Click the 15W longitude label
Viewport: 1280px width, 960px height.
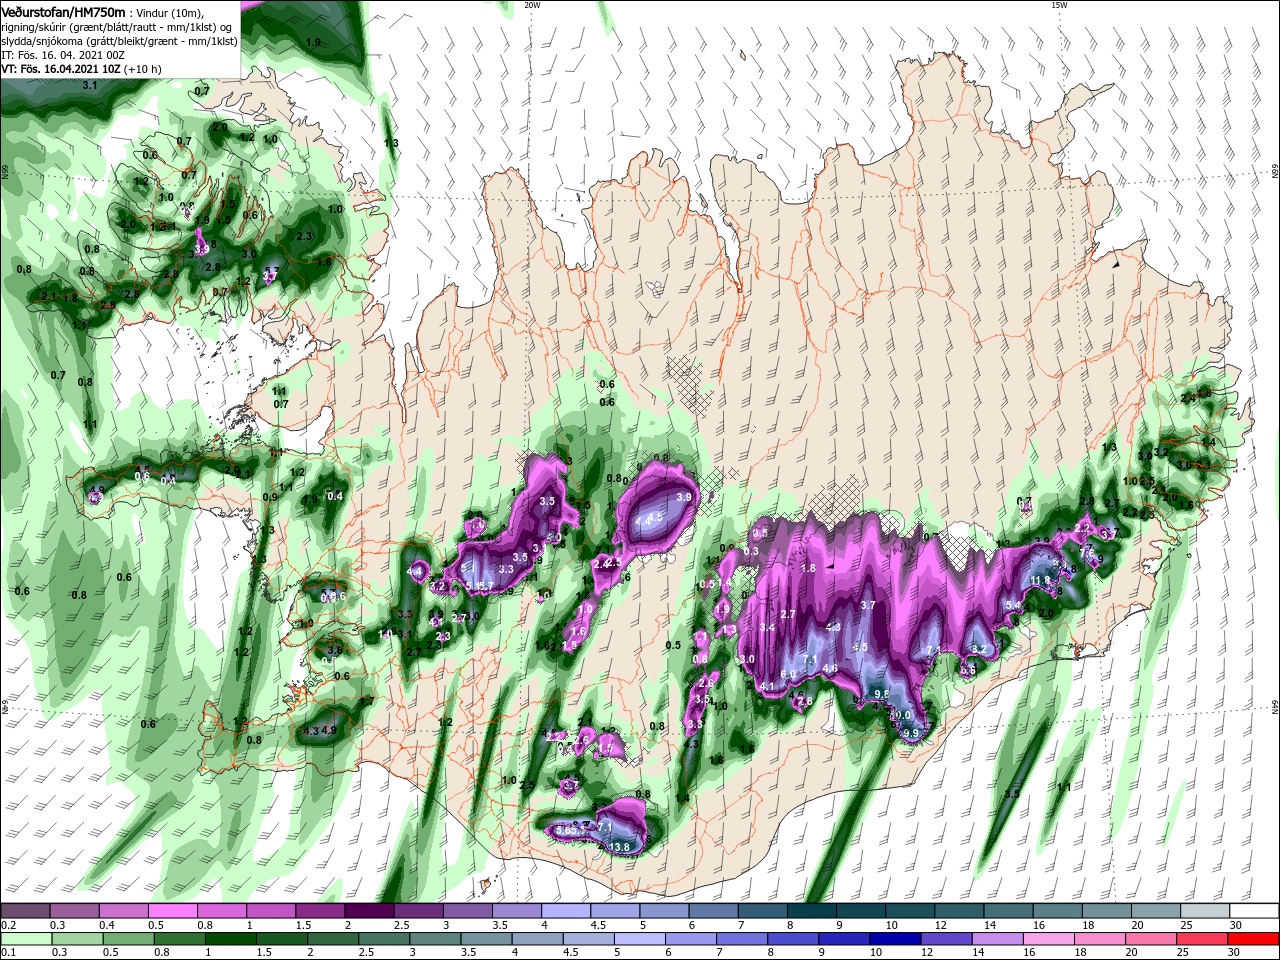1059,5
